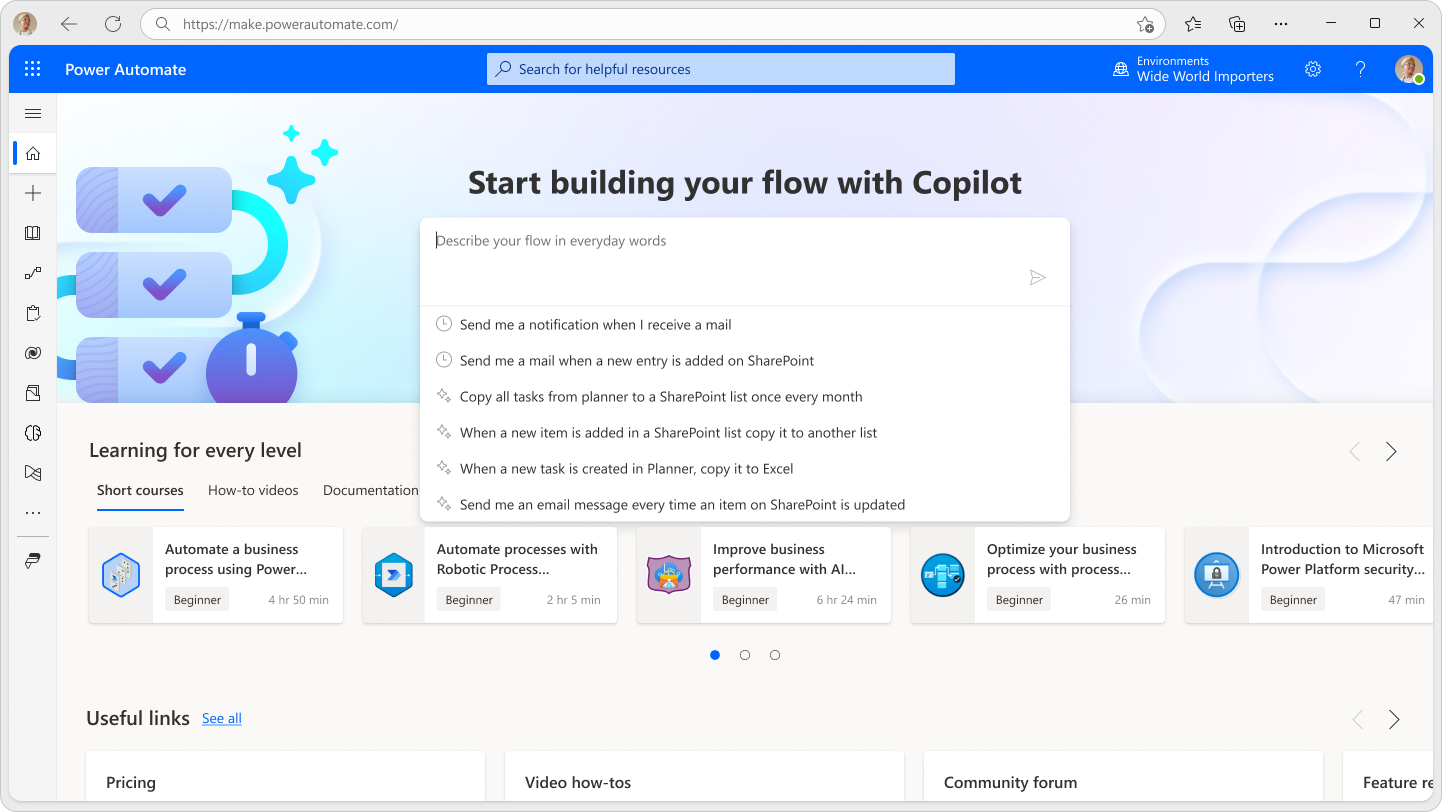Collapse the left navigation hamburger menu

point(33,114)
